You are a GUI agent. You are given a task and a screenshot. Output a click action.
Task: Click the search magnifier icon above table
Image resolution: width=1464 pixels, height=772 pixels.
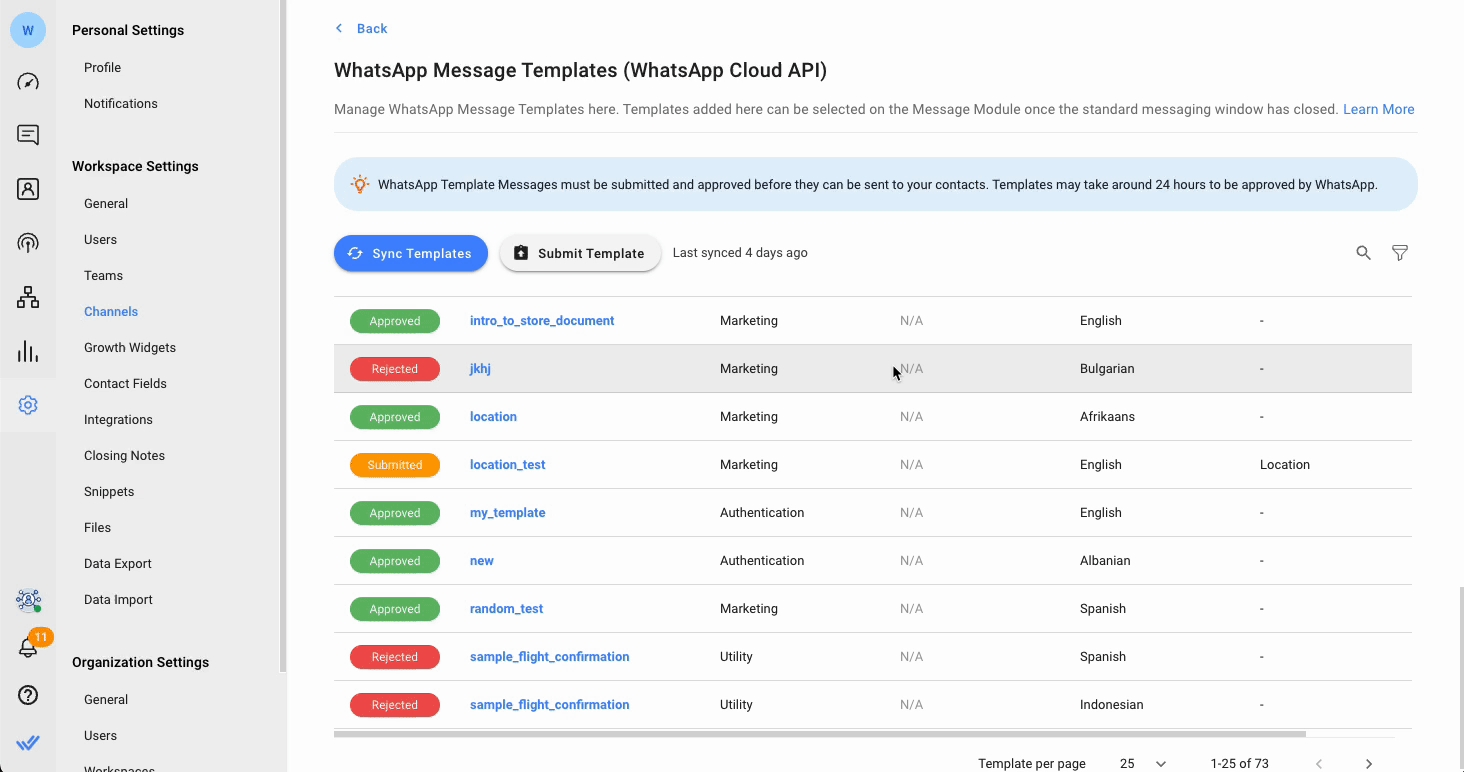click(1363, 253)
